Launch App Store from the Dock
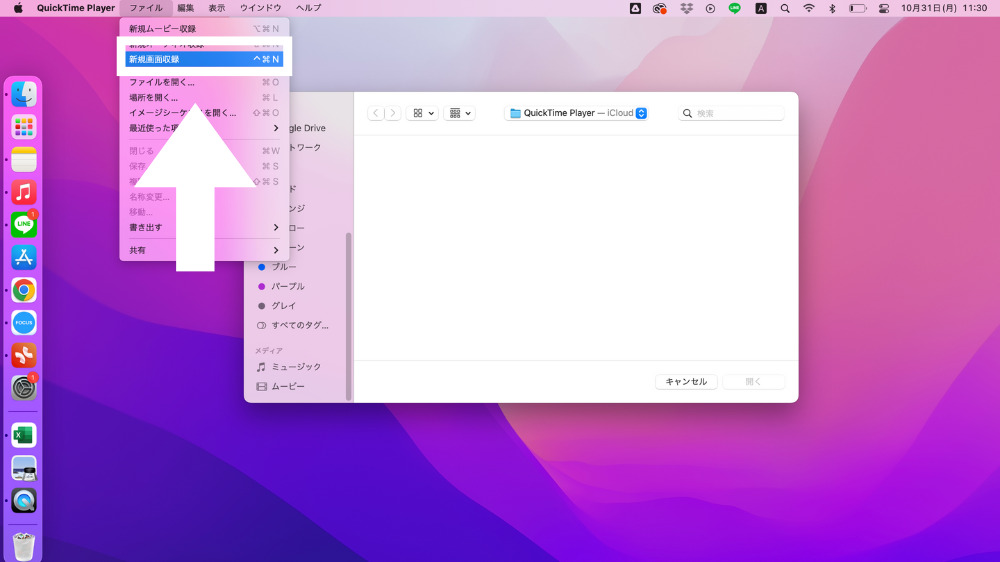Image resolution: width=1000 pixels, height=562 pixels. pos(24,257)
